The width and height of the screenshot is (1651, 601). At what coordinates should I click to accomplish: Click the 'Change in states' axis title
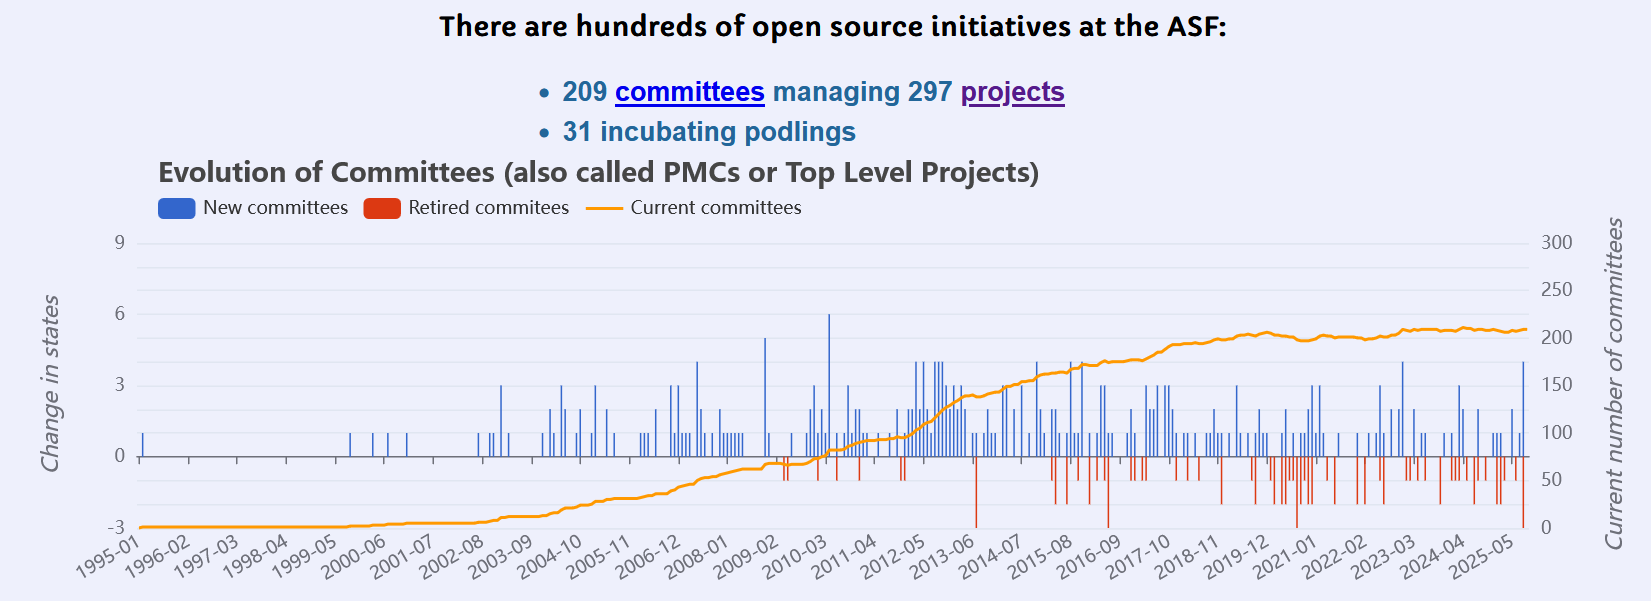tap(50, 383)
